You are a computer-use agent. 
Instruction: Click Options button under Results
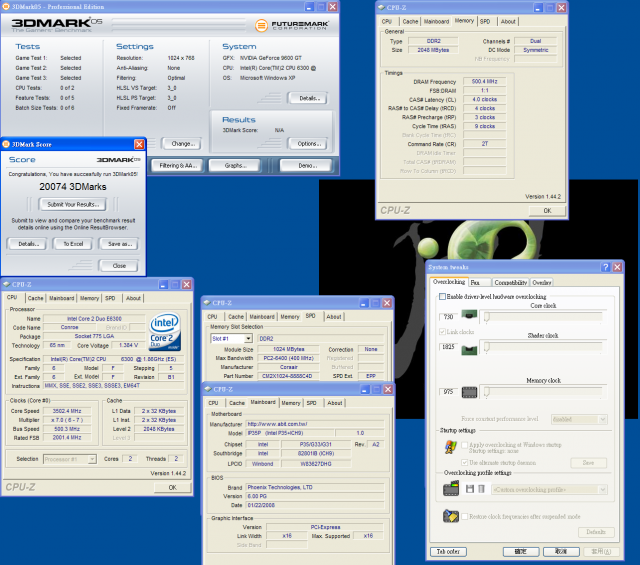point(308,144)
